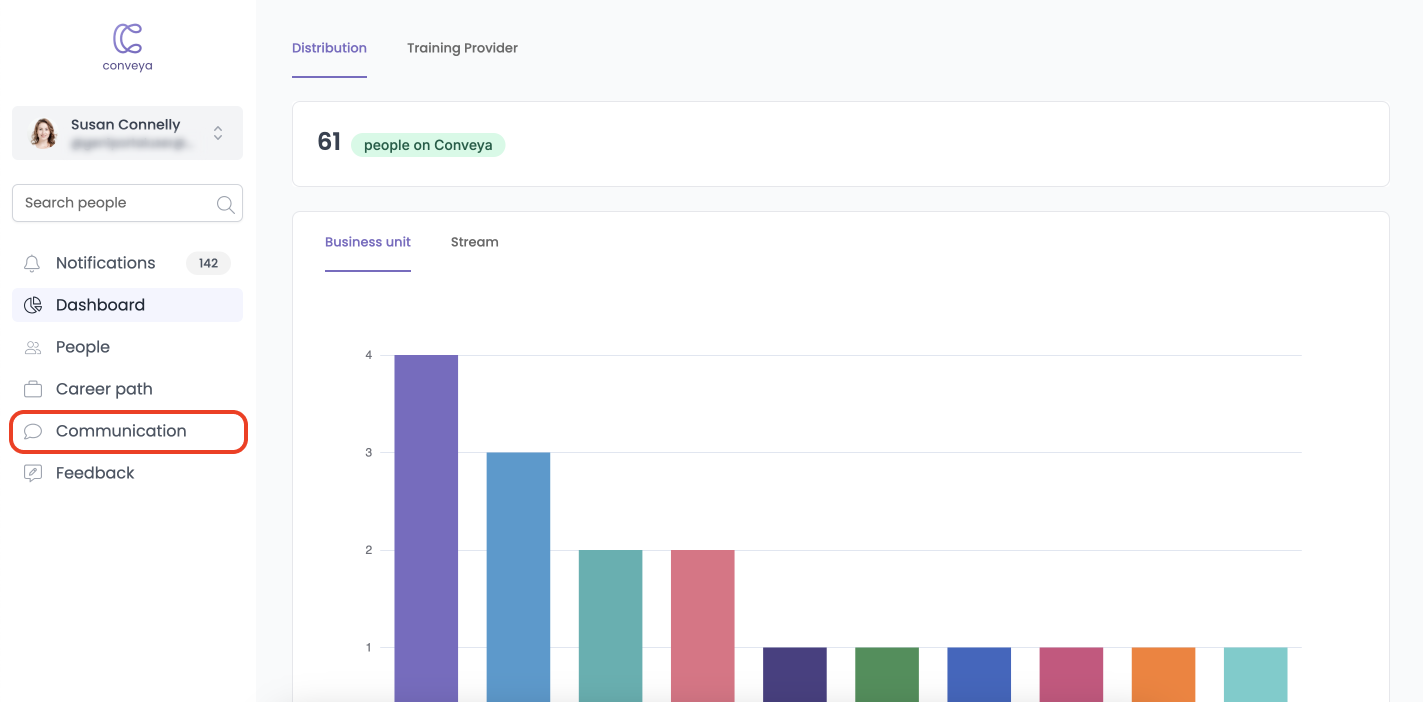Click the y-axis label 2
Viewport: 1423px width, 702px height.
(x=369, y=550)
